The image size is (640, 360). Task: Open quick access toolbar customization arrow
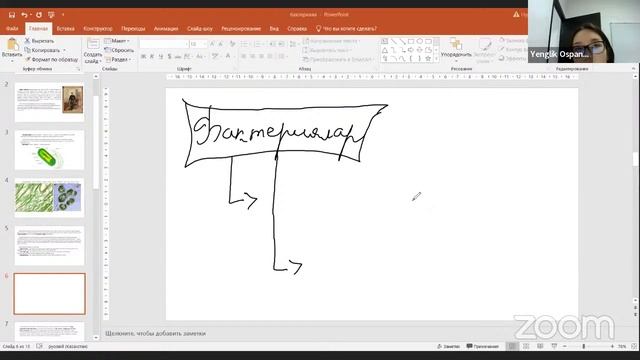point(63,15)
